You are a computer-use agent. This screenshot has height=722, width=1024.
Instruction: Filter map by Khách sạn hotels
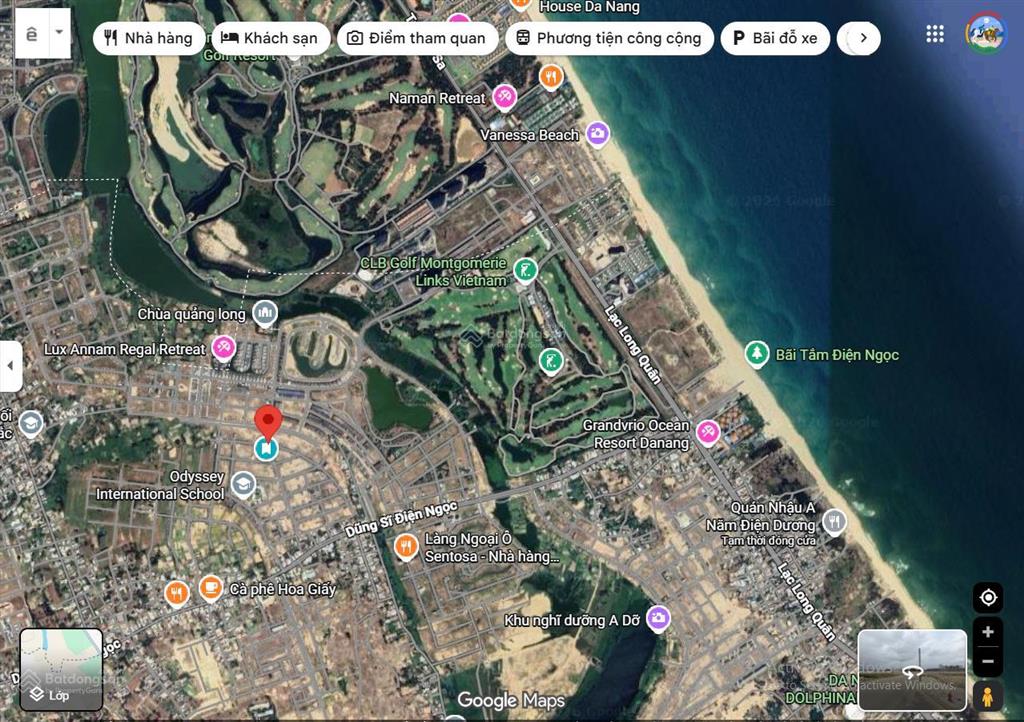(270, 39)
